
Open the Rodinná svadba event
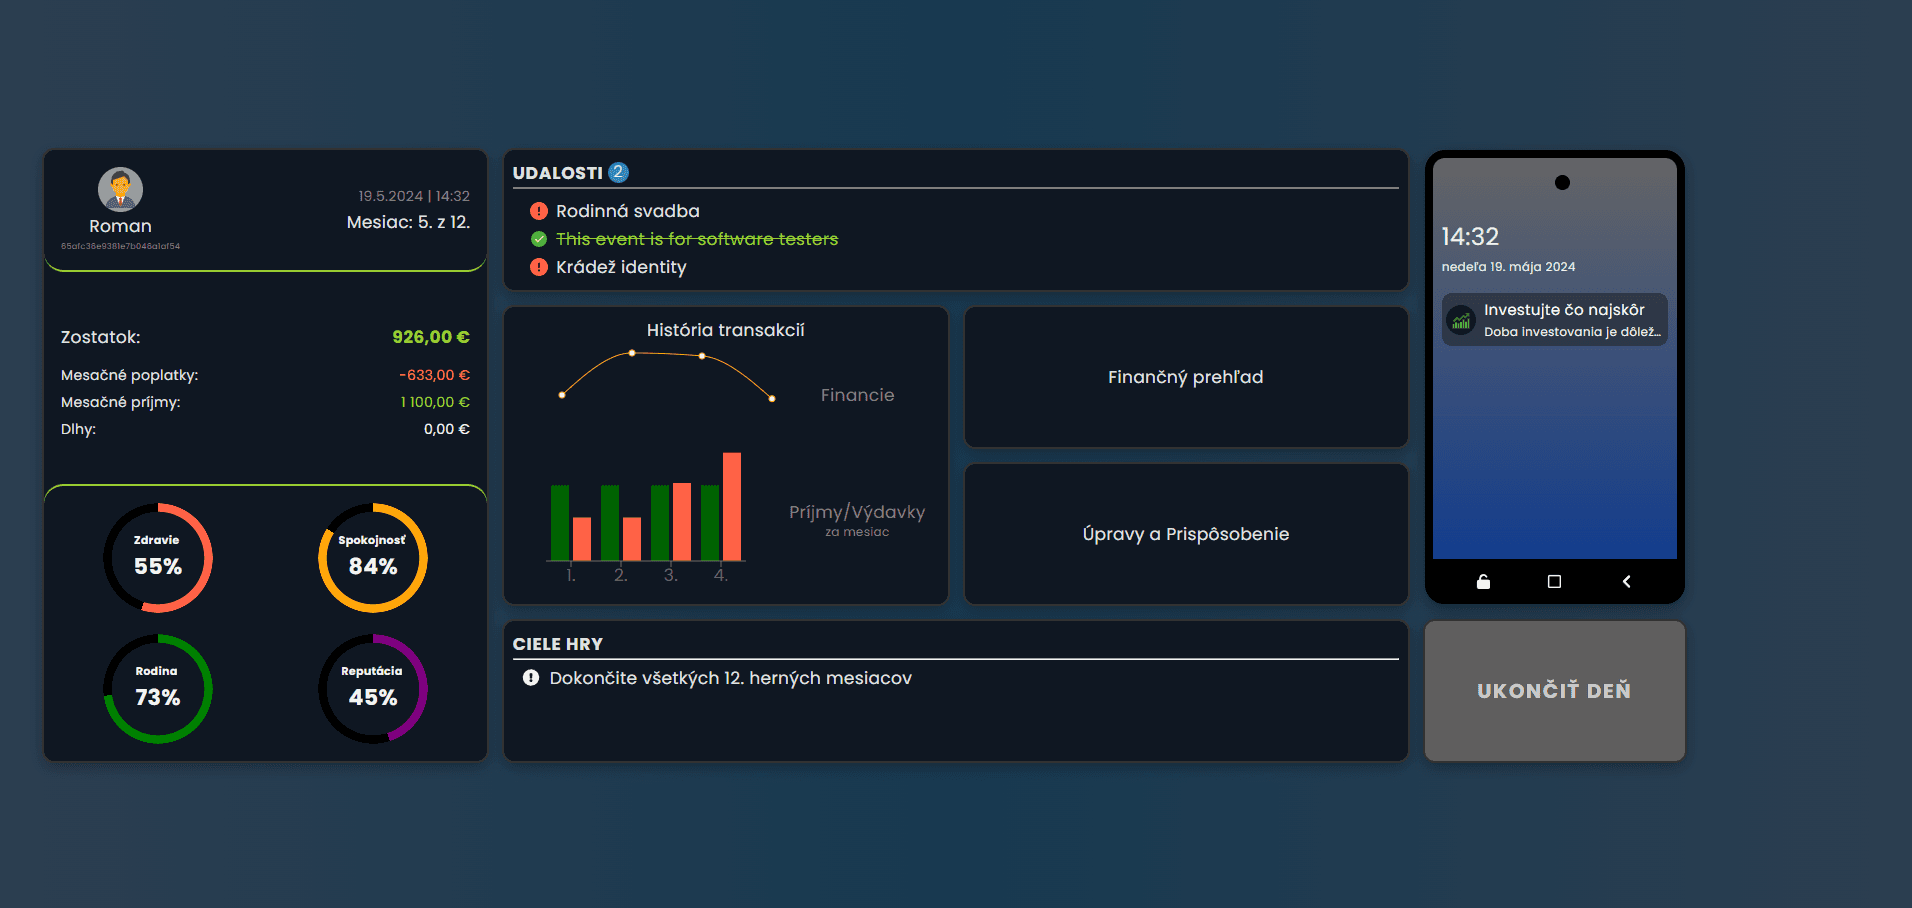tap(628, 211)
